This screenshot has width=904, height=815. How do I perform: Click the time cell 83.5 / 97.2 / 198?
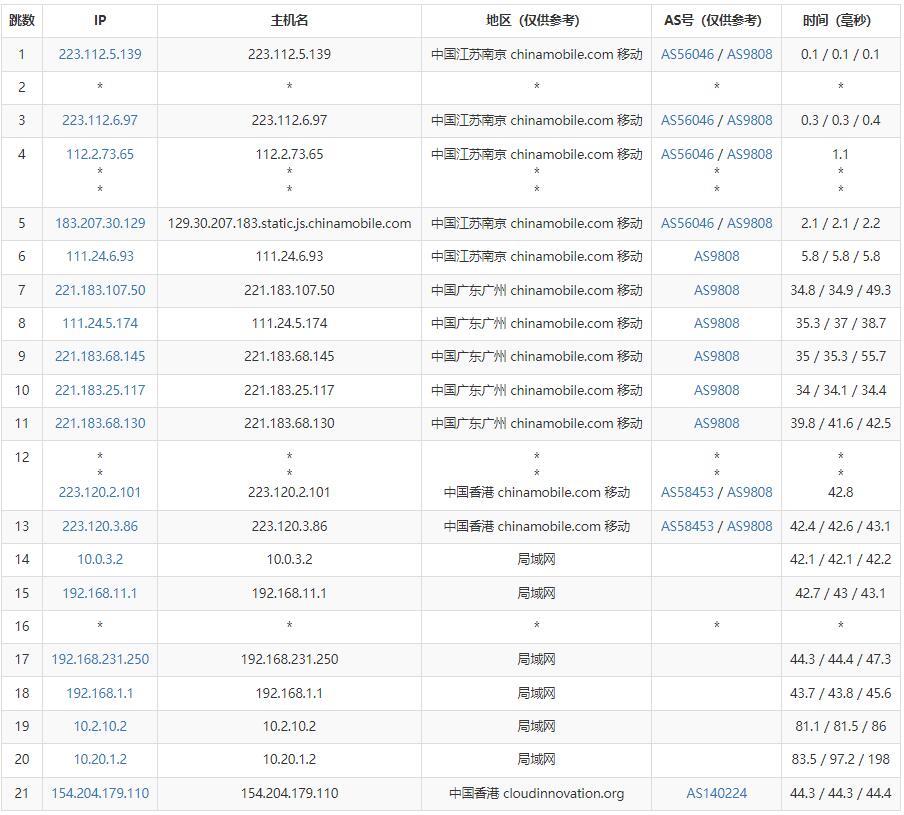841,759
